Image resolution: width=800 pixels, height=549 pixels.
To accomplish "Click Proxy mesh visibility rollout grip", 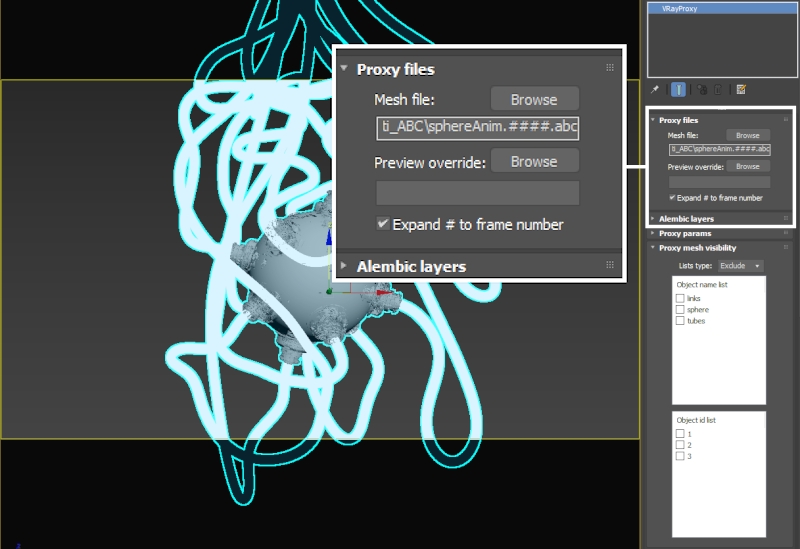I will tap(786, 248).
